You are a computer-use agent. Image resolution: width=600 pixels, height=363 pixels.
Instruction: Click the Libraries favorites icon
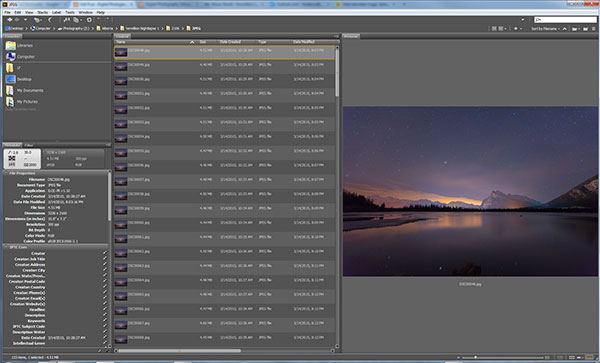(11, 46)
